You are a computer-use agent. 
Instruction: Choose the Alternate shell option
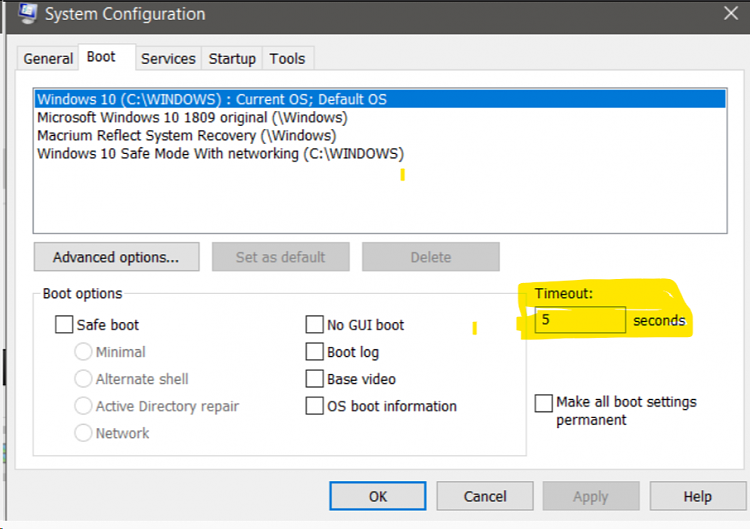coord(83,379)
